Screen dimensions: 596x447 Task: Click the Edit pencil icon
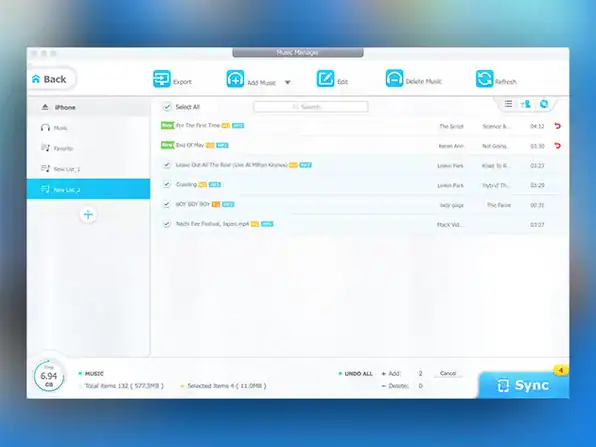(325, 79)
